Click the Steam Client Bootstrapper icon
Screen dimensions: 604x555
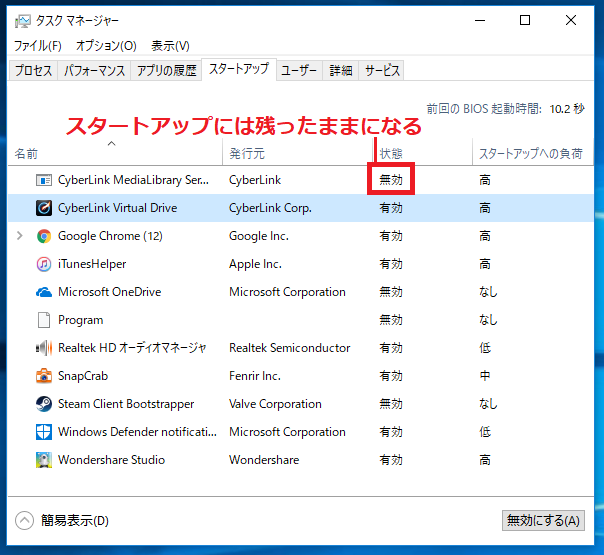coord(44,404)
